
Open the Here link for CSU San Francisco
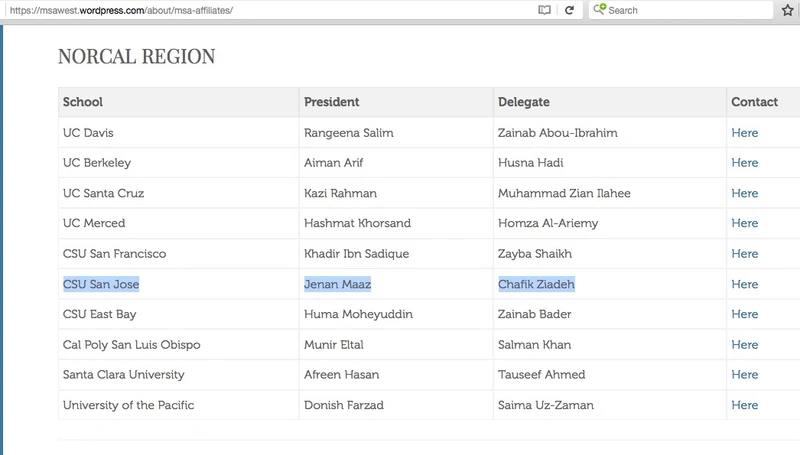tap(744, 254)
